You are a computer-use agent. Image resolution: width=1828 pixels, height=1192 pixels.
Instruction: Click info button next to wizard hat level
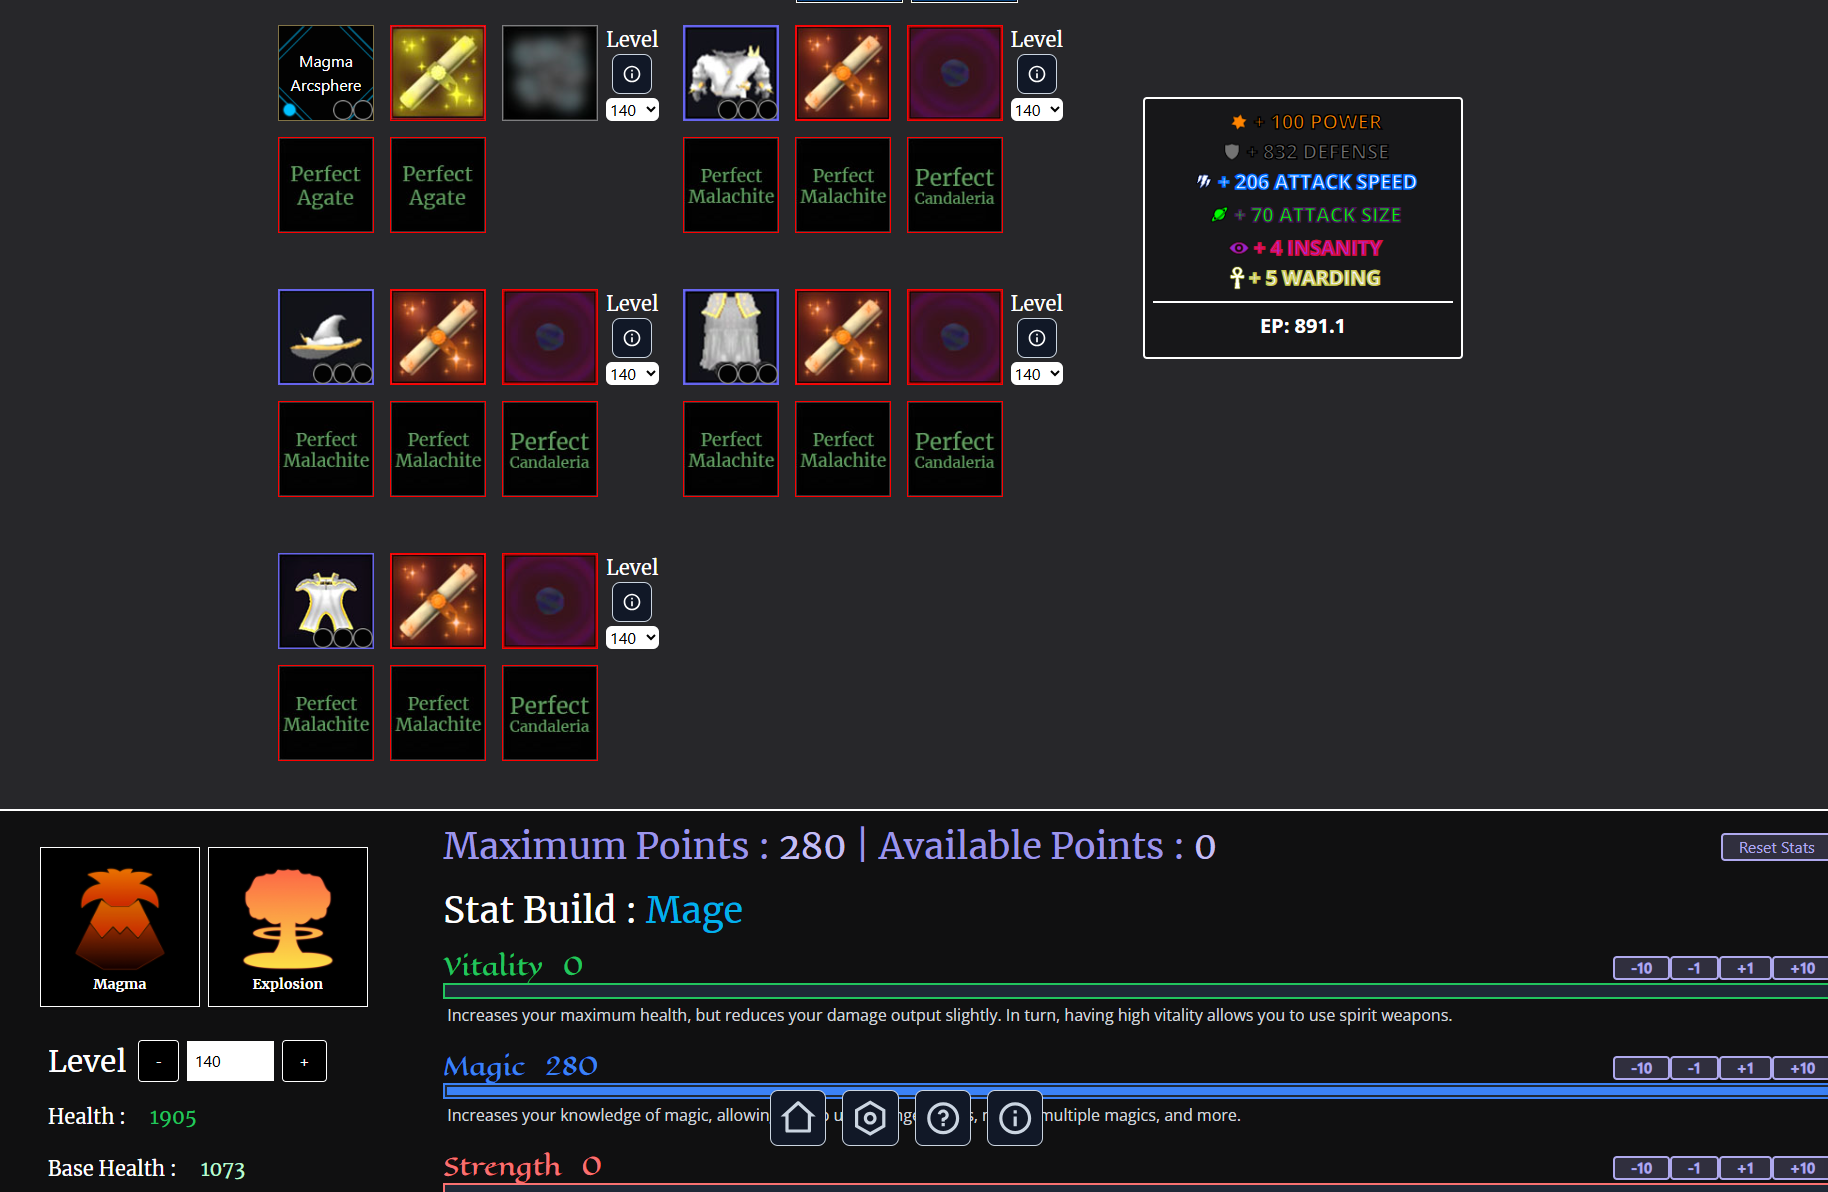click(632, 338)
